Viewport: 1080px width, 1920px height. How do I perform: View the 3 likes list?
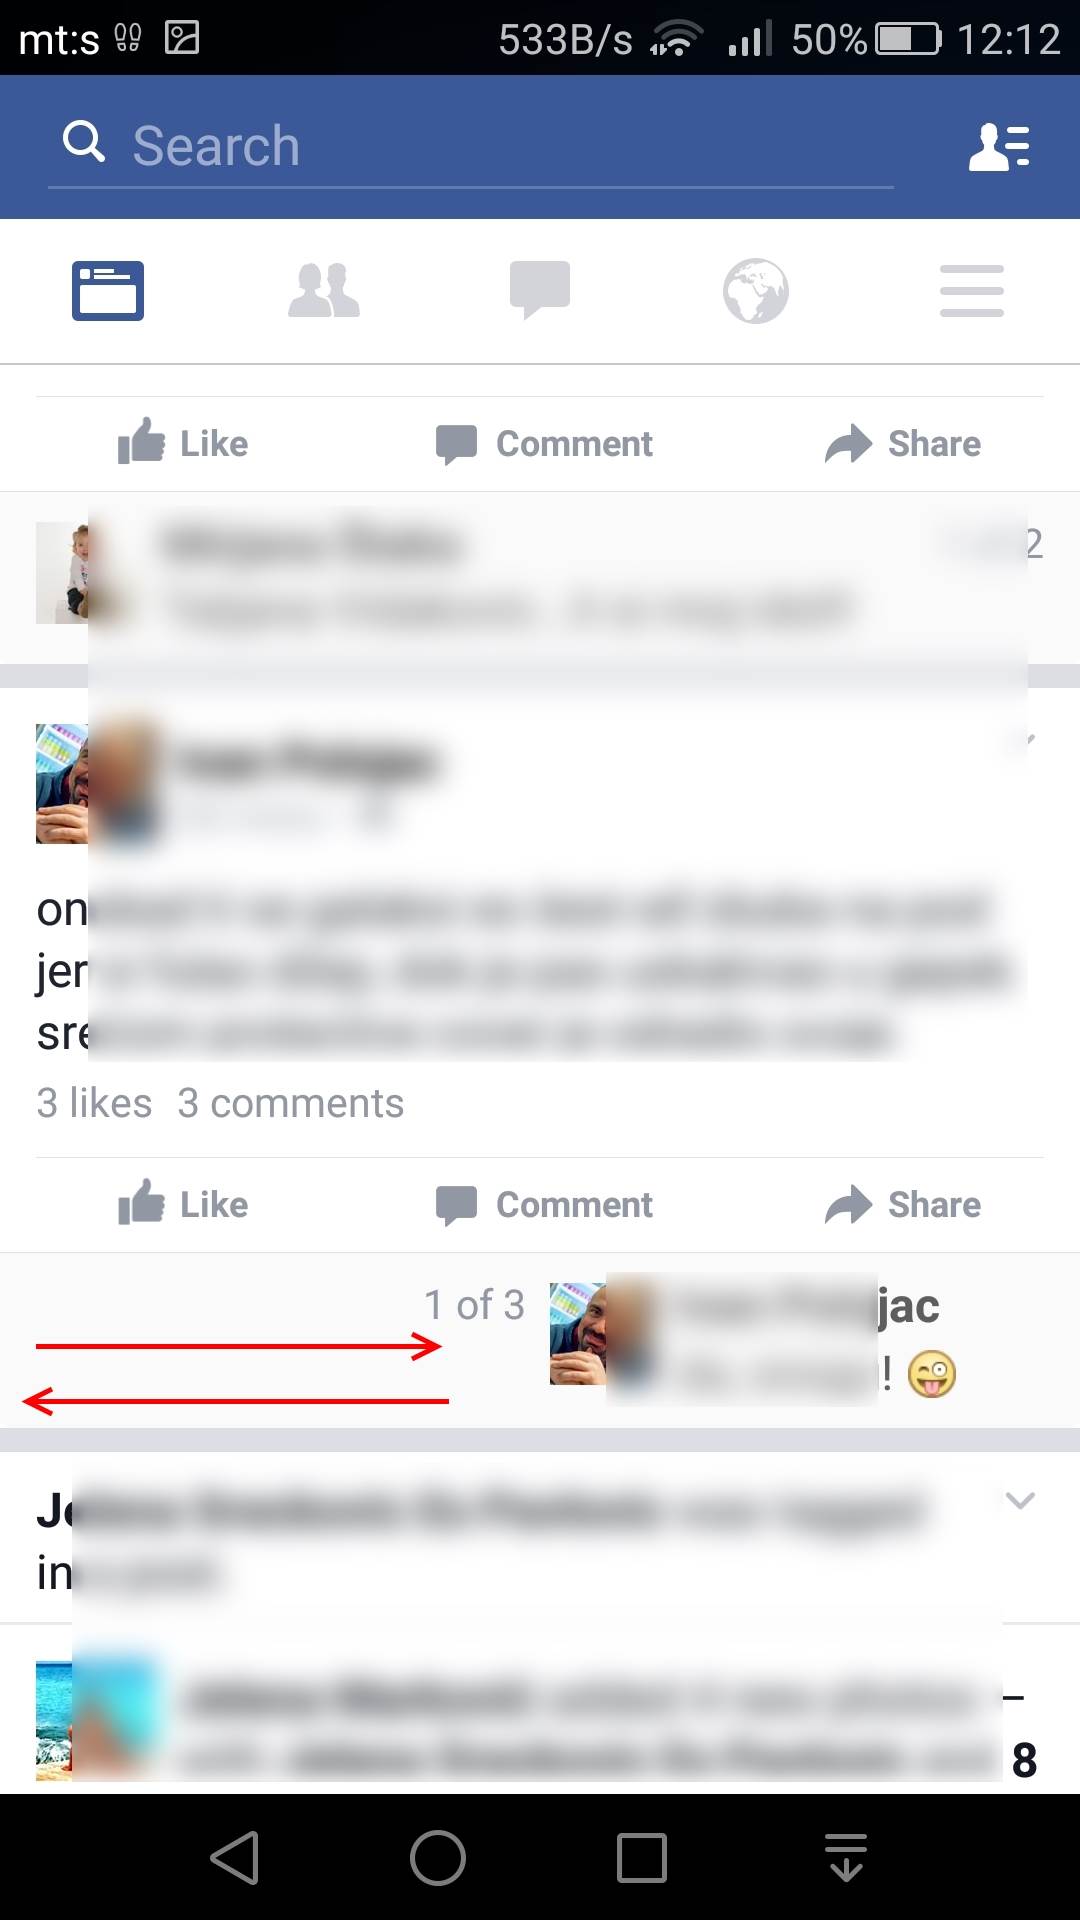pos(94,1103)
